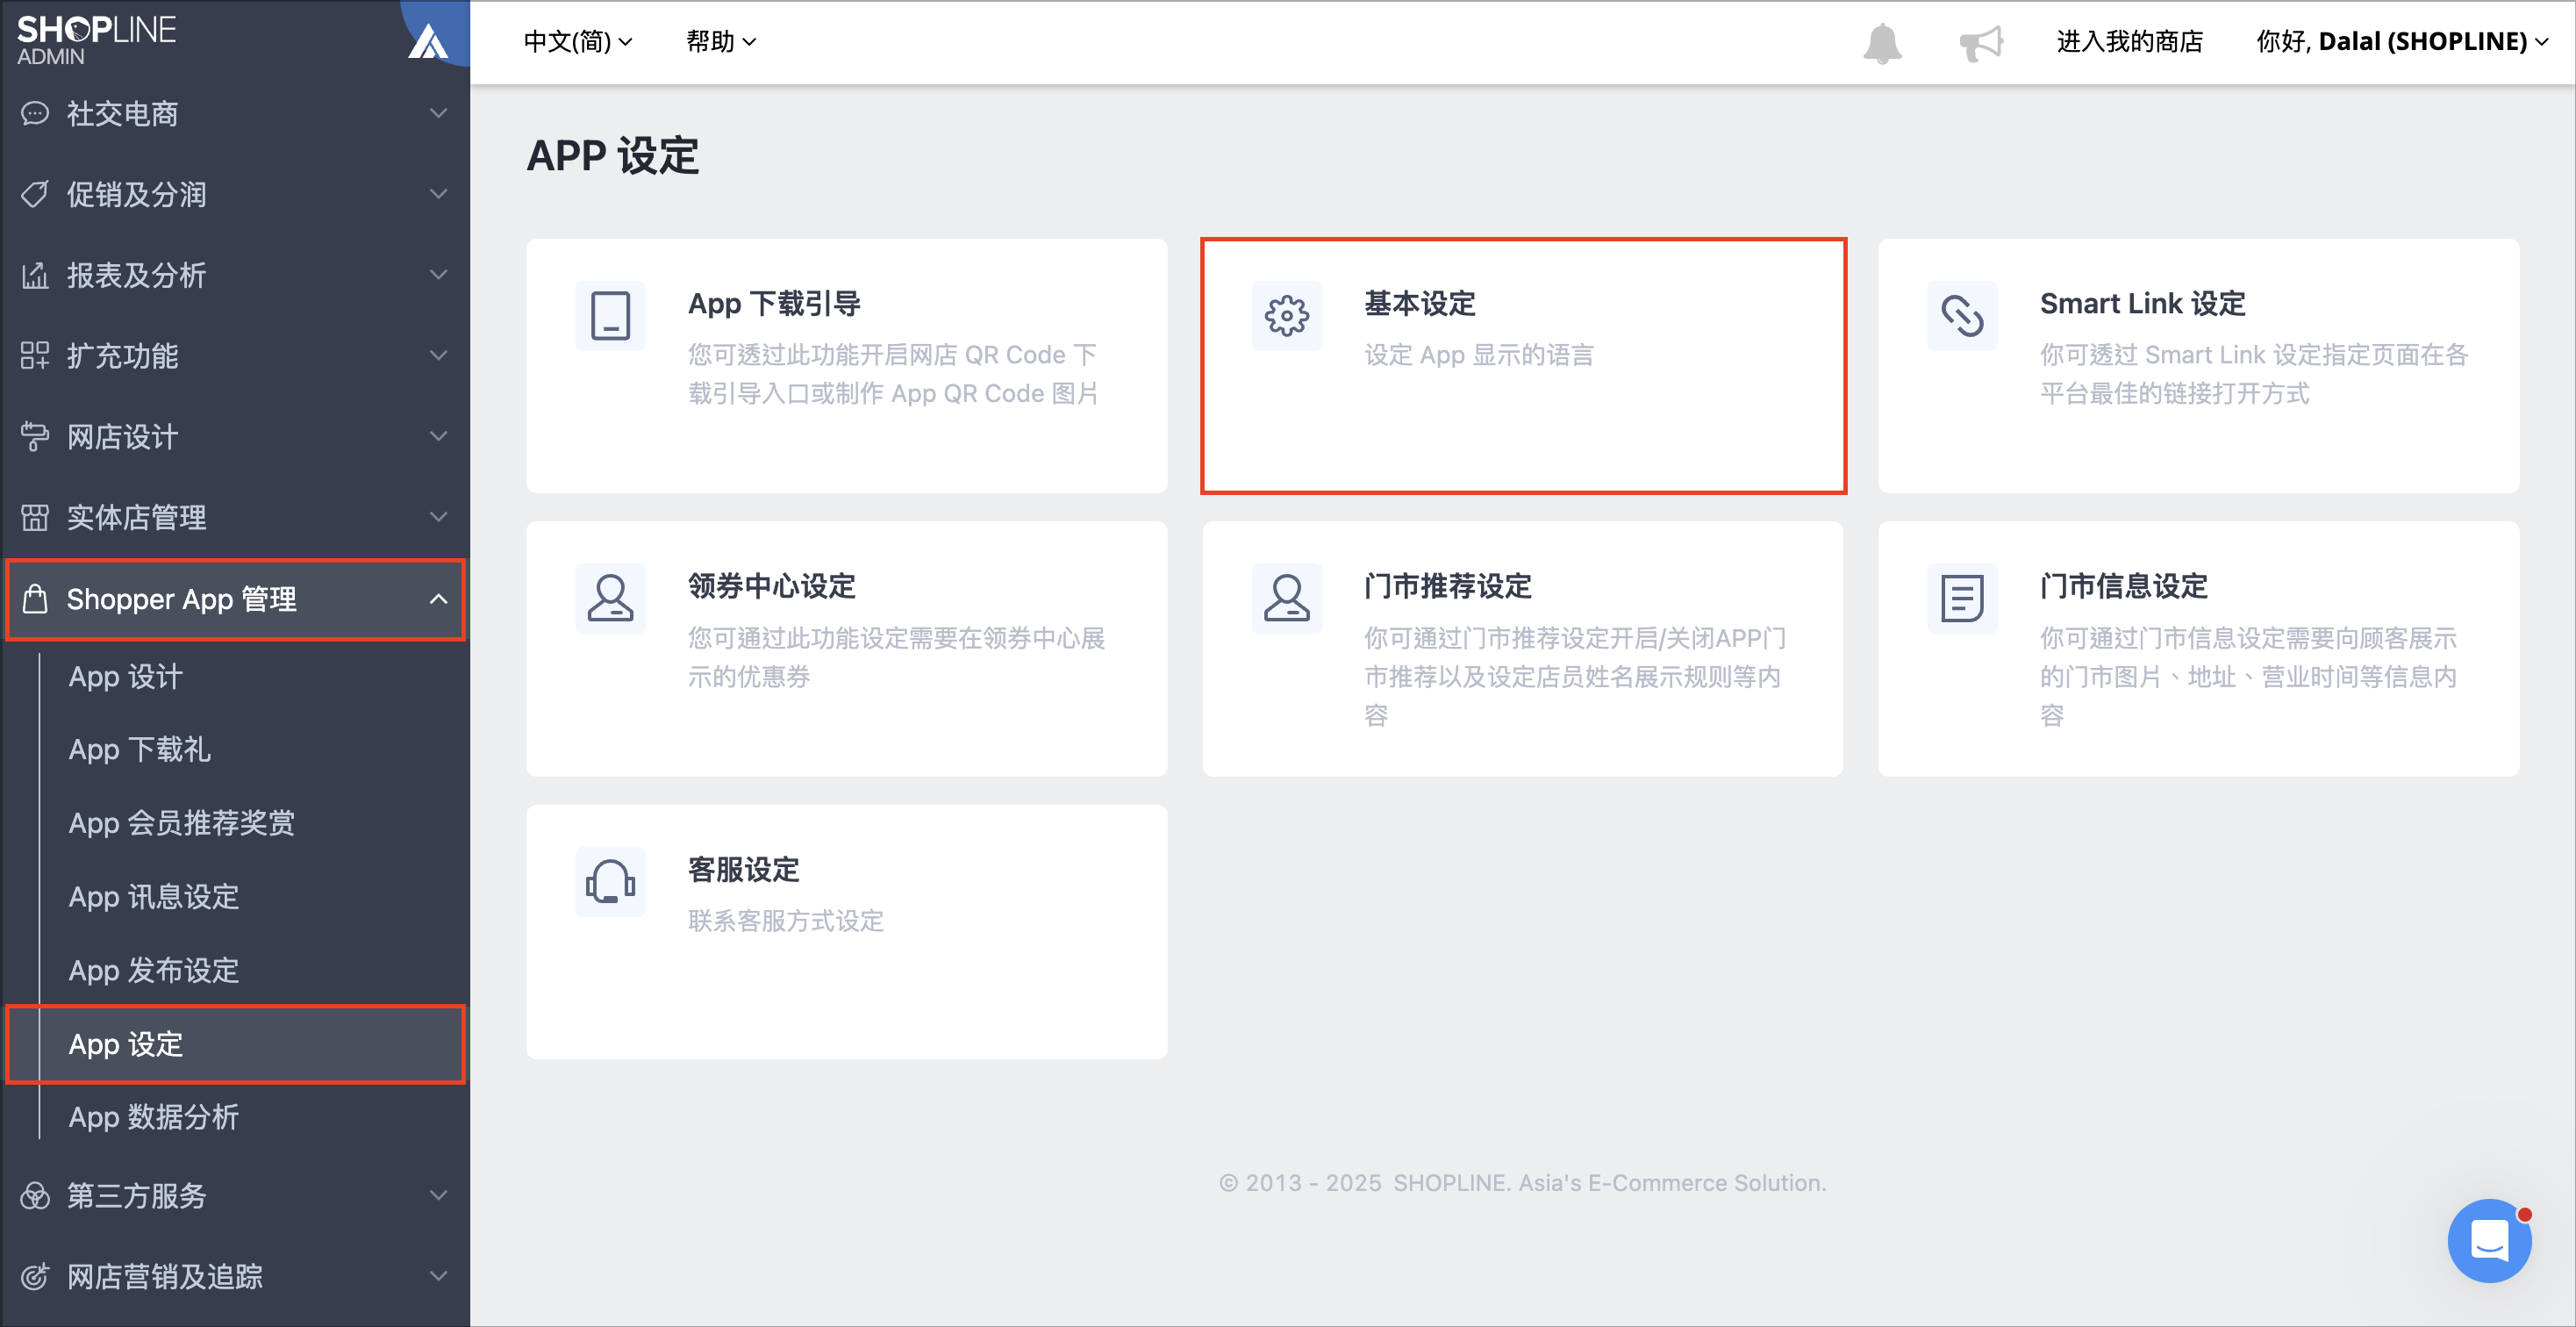Click the Smart Link chain icon
The height and width of the screenshot is (1327, 2576).
(x=1962, y=316)
